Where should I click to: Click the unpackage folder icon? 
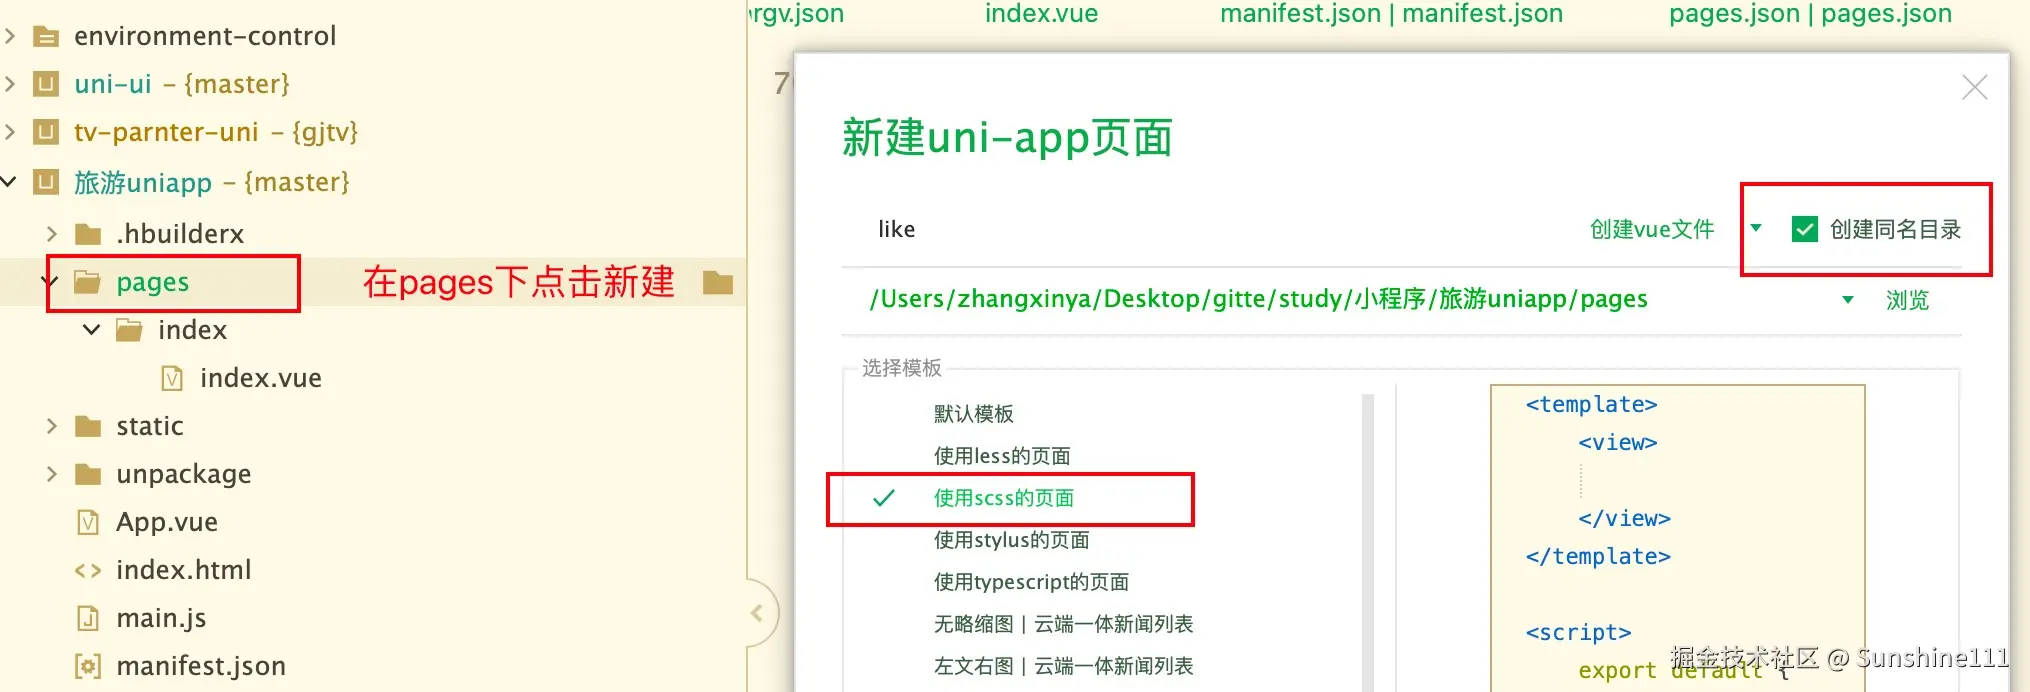[88, 474]
